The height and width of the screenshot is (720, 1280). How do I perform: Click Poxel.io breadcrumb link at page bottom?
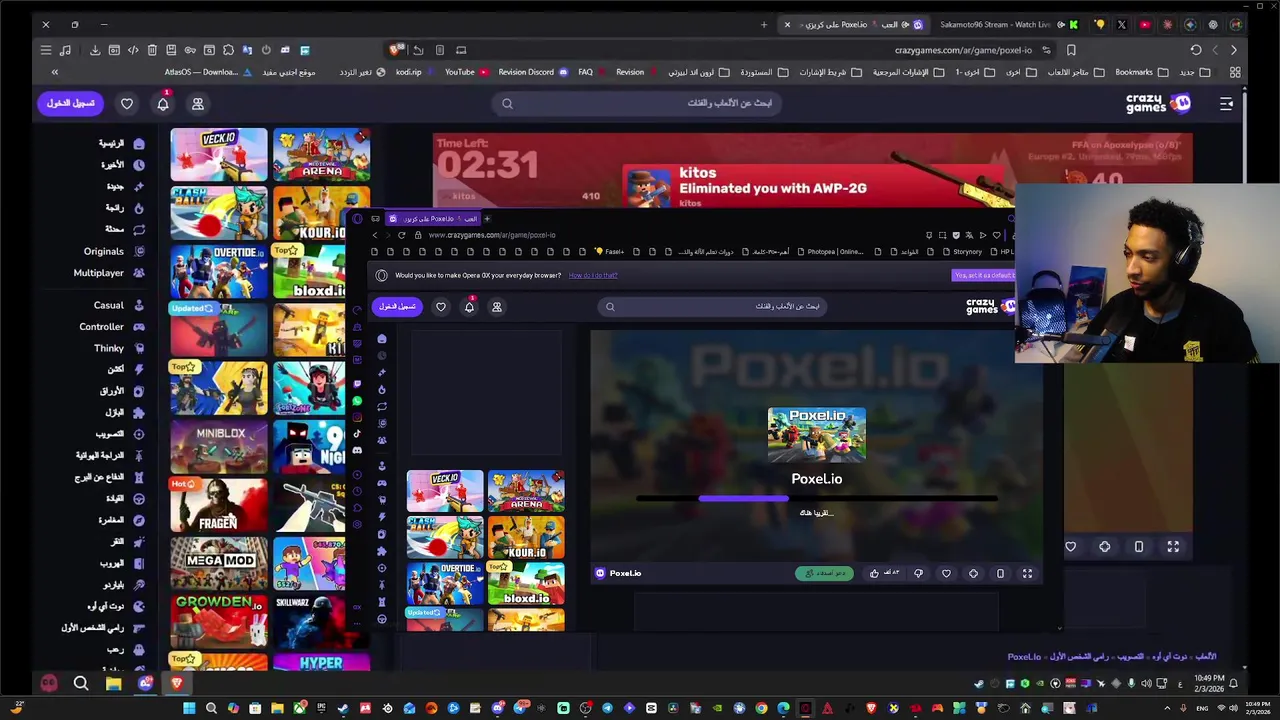click(1024, 657)
